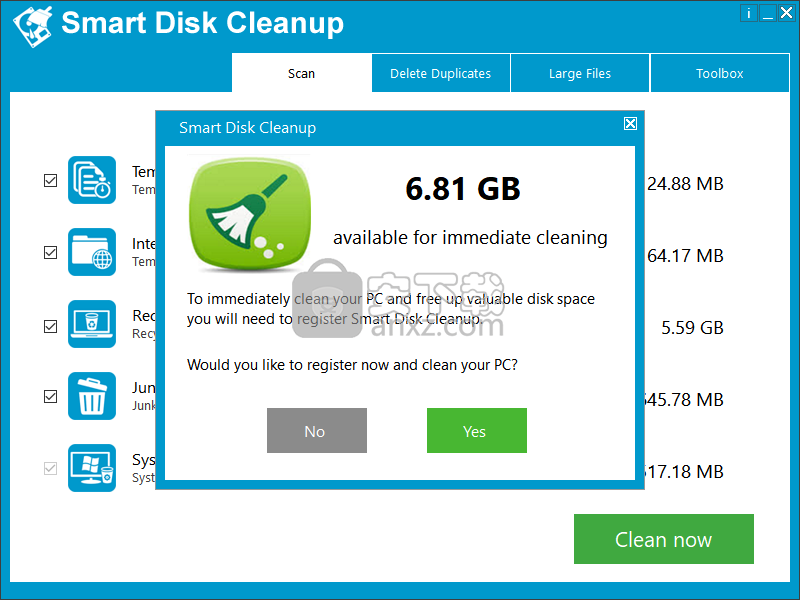Uncheck the Temporary files checkbox
This screenshot has width=800, height=600.
50,181
